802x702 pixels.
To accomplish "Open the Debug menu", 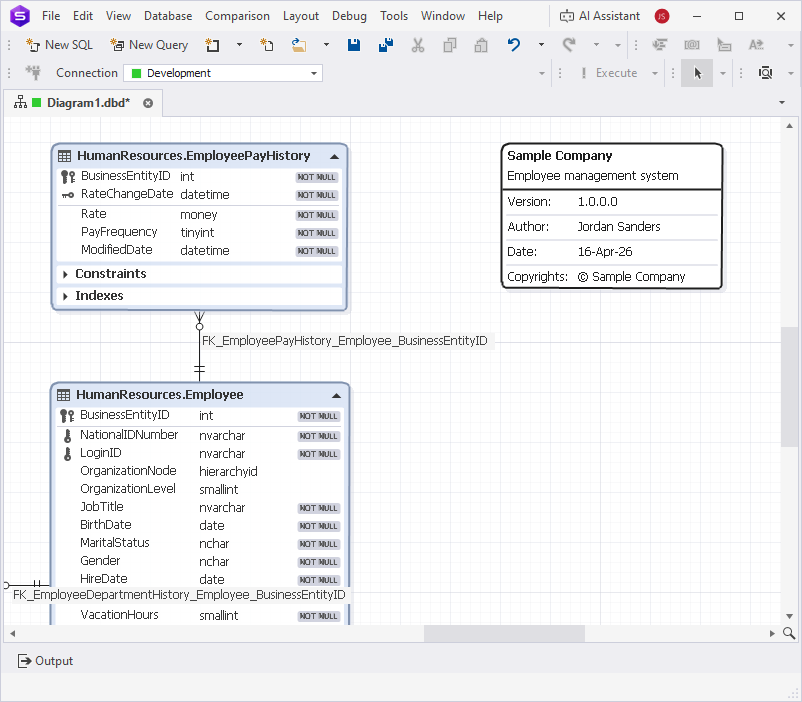I will tap(349, 16).
